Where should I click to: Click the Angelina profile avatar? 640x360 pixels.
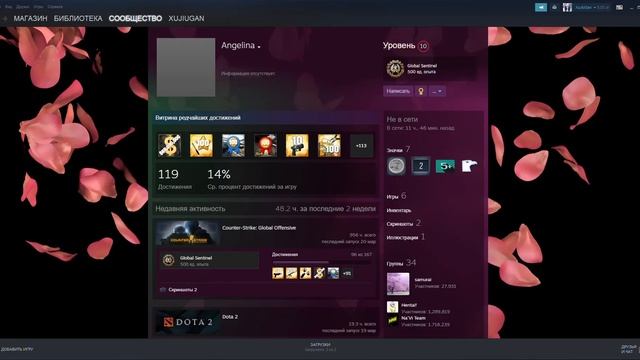pos(186,67)
